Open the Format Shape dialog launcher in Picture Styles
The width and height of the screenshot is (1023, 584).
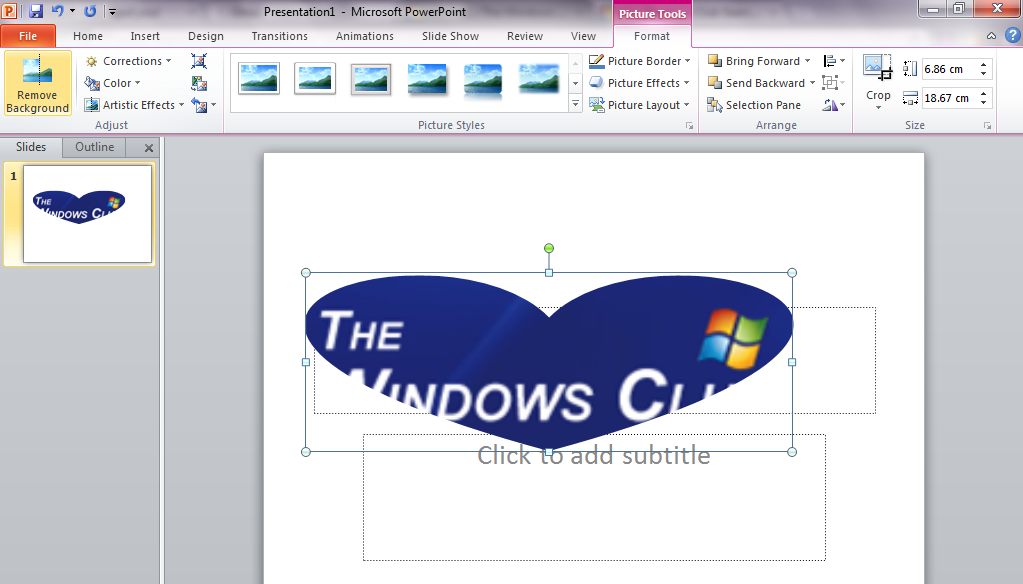690,126
